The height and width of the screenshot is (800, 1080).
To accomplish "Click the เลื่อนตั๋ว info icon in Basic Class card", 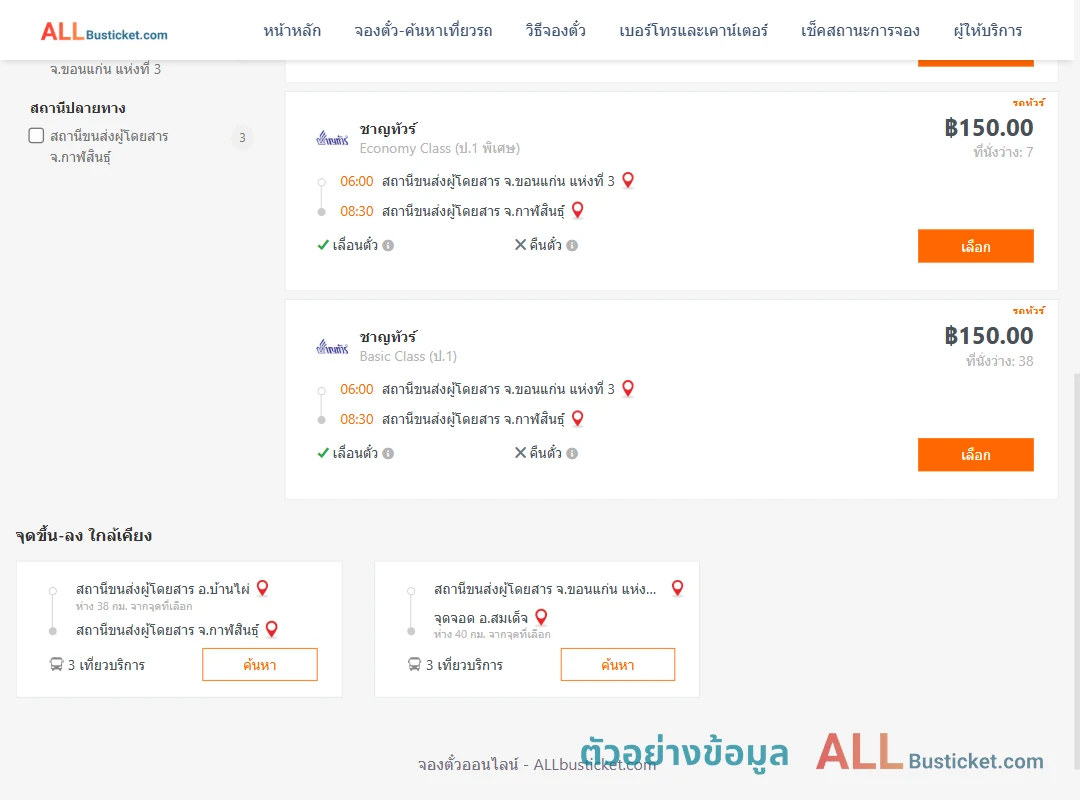I will pyautogui.click(x=388, y=453).
